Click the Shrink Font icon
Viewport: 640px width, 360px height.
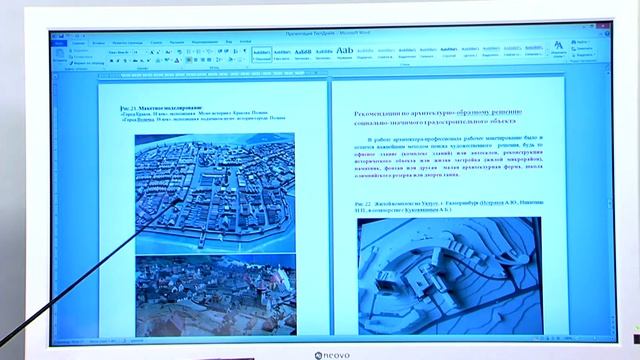[159, 52]
